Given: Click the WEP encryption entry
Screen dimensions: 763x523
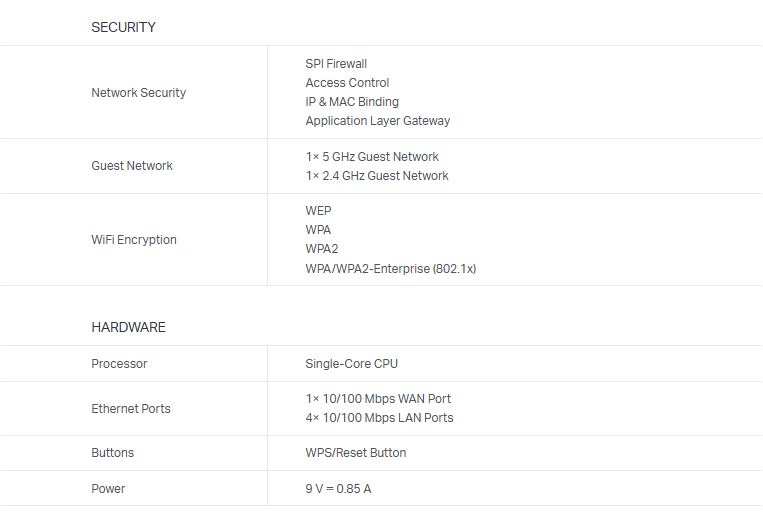Looking at the screenshot, I should [318, 211].
